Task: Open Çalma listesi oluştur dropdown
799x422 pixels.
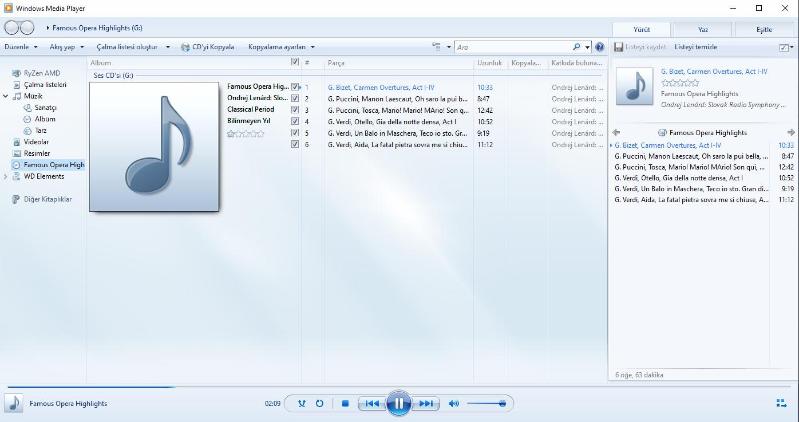Action: pyautogui.click(x=132, y=47)
